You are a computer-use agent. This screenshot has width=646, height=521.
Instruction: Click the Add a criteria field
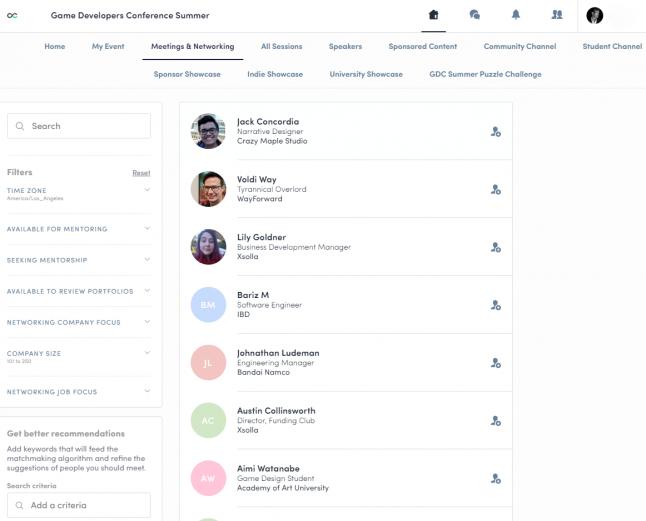79,505
